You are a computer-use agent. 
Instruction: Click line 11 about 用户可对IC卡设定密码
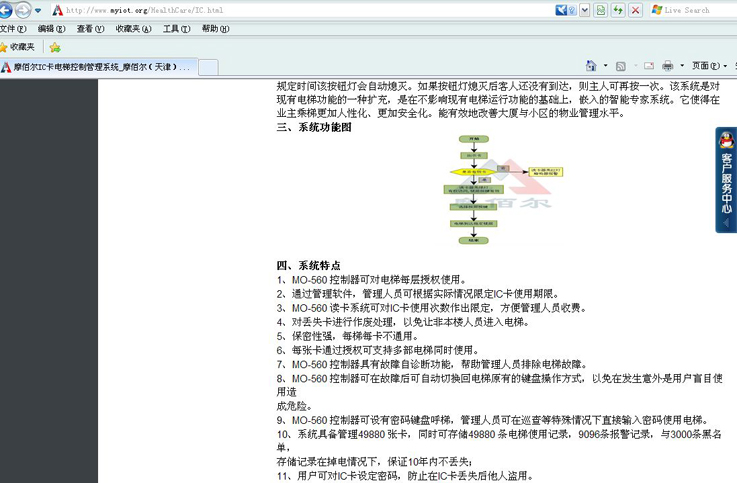(x=406, y=476)
